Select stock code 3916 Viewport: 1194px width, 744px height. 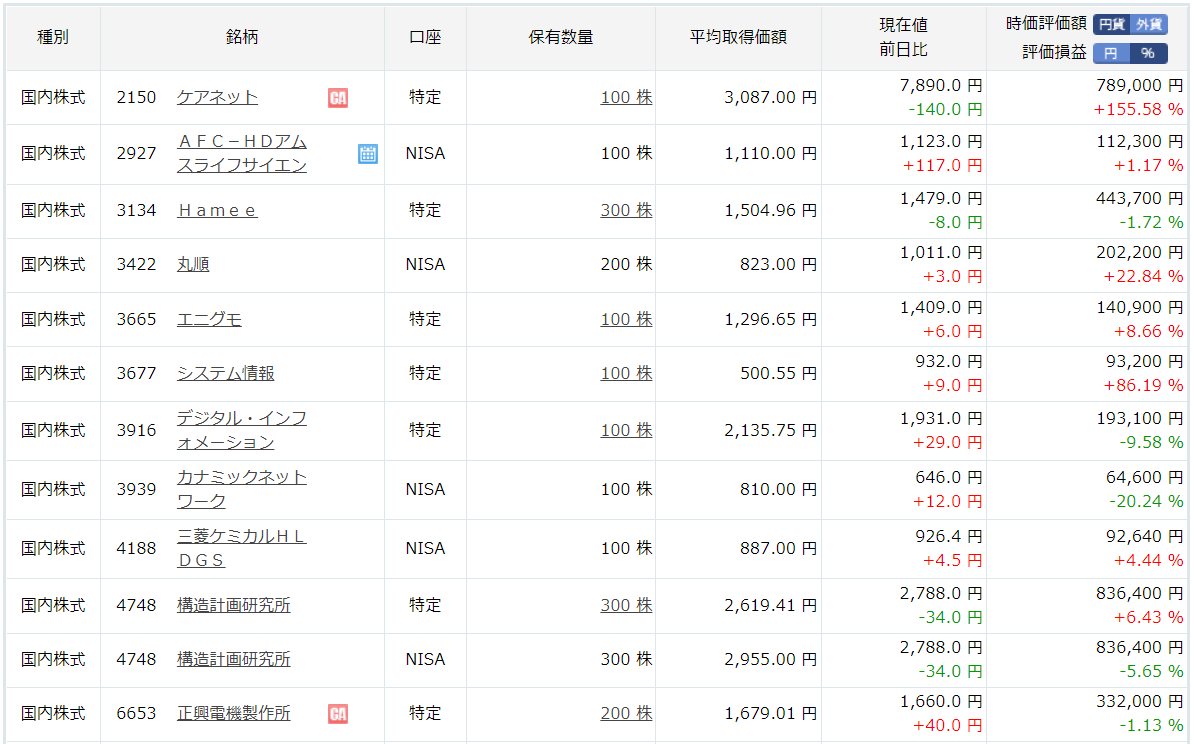click(136, 430)
